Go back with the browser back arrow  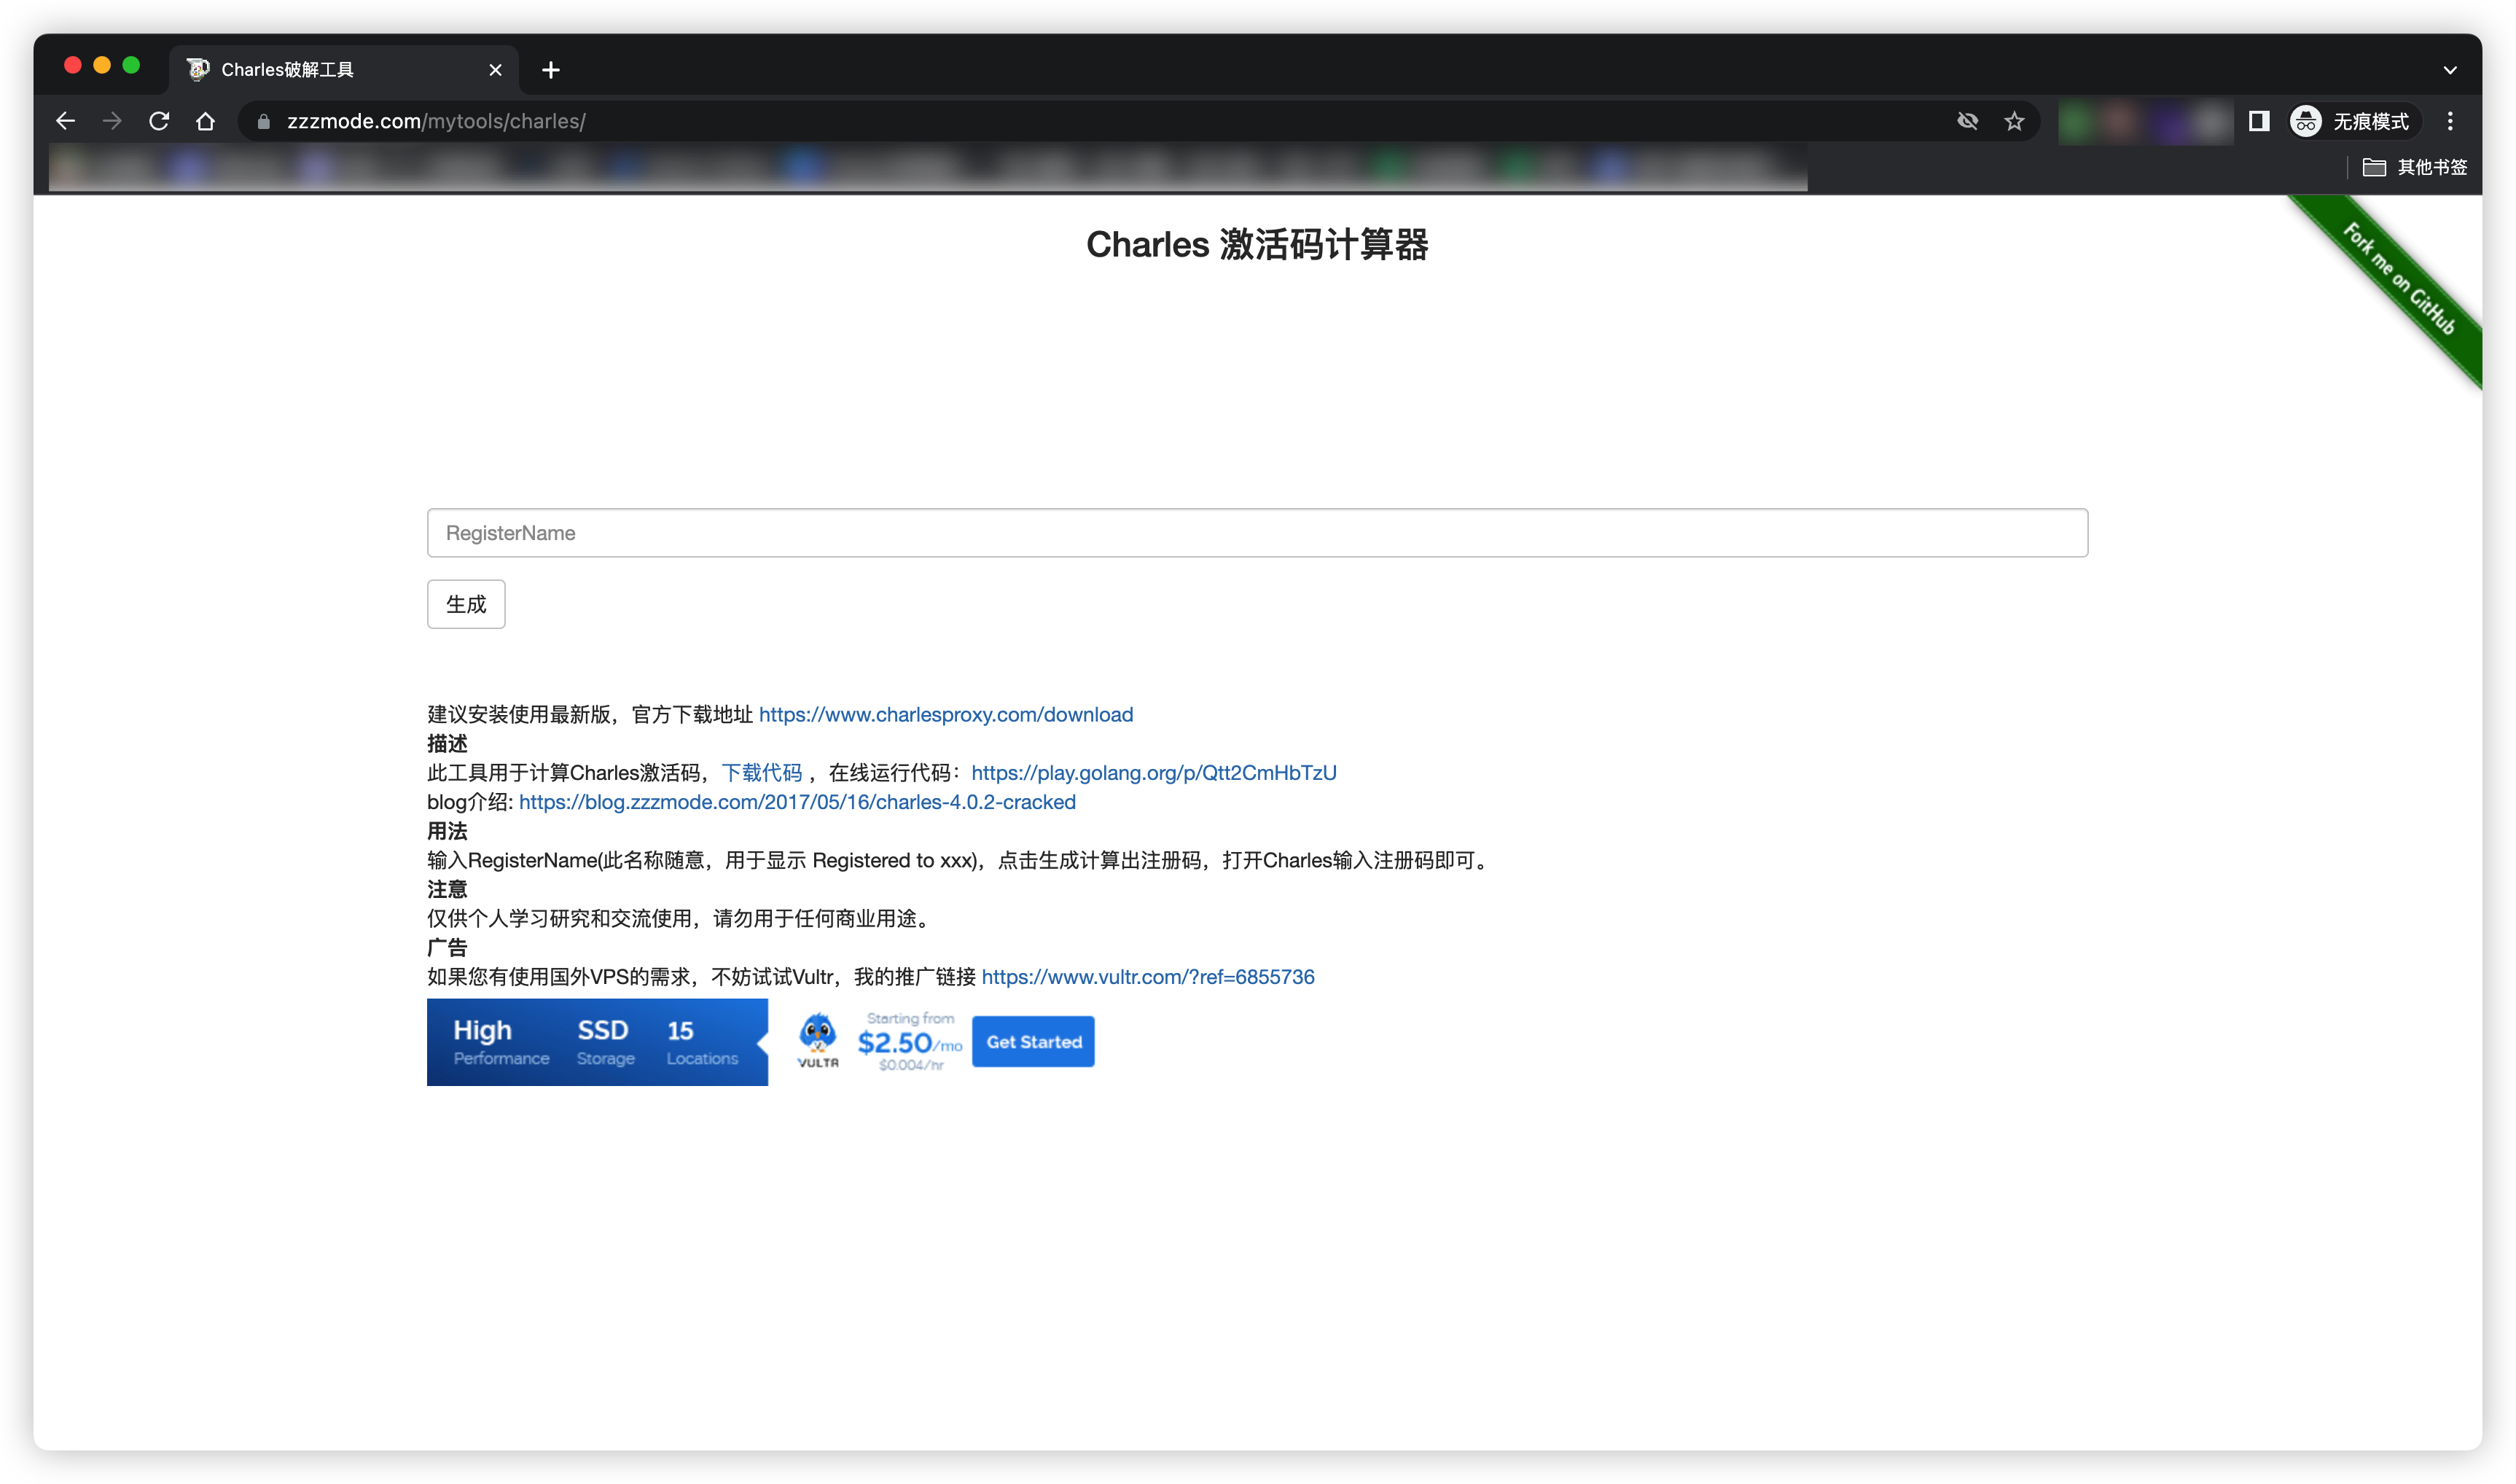tap(66, 121)
